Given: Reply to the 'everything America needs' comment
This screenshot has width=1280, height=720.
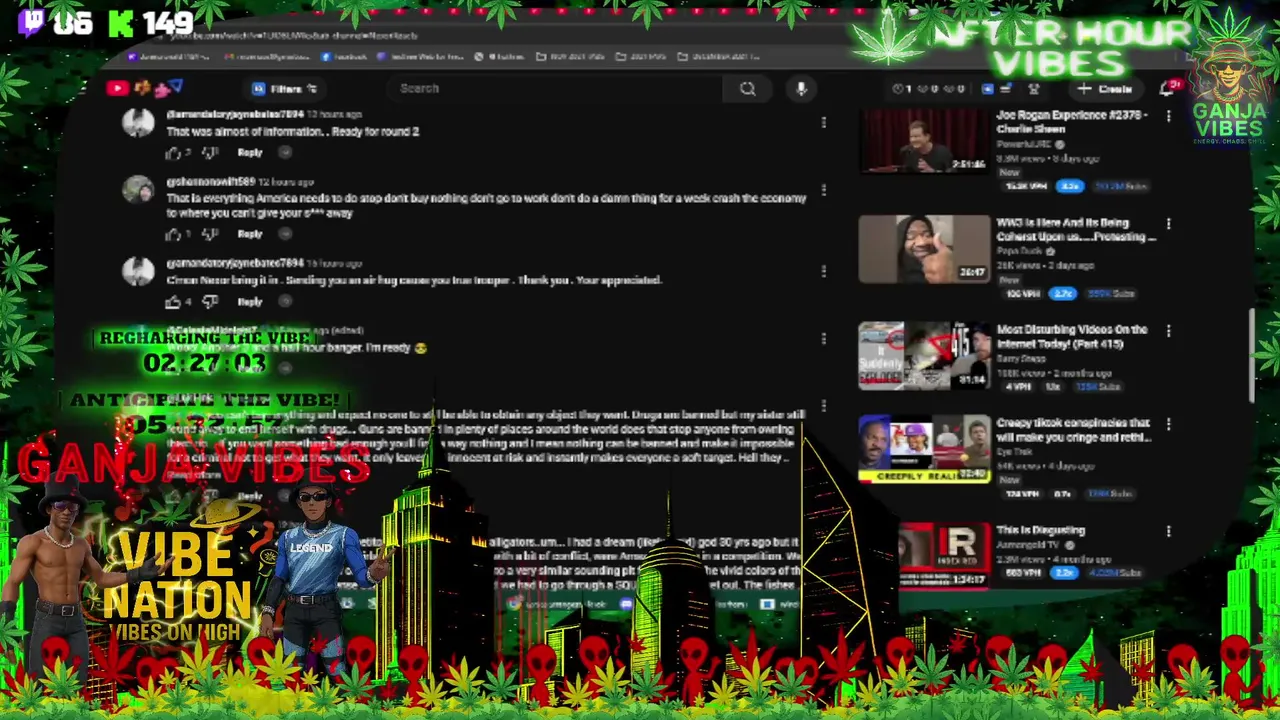Looking at the screenshot, I should pos(250,234).
